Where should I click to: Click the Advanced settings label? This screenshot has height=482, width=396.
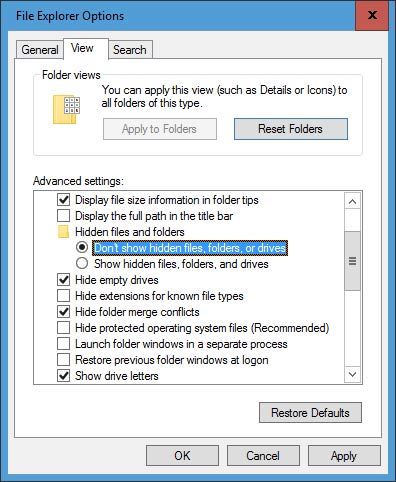point(78,181)
